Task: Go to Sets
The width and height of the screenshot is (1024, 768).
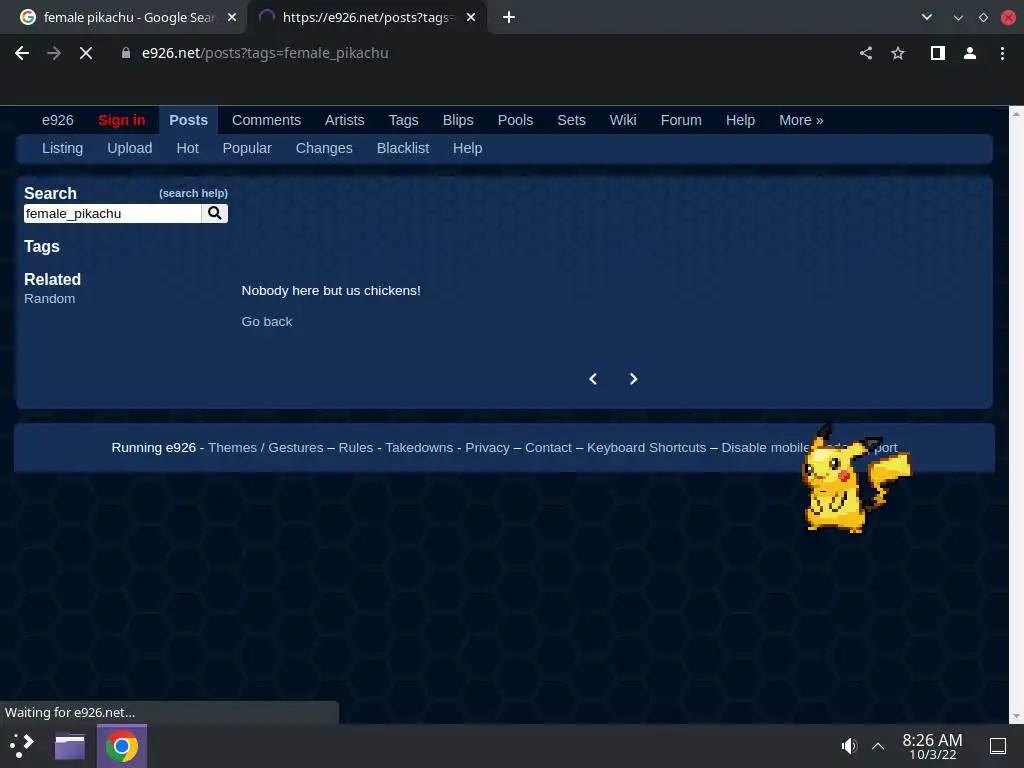Action: pos(571,120)
